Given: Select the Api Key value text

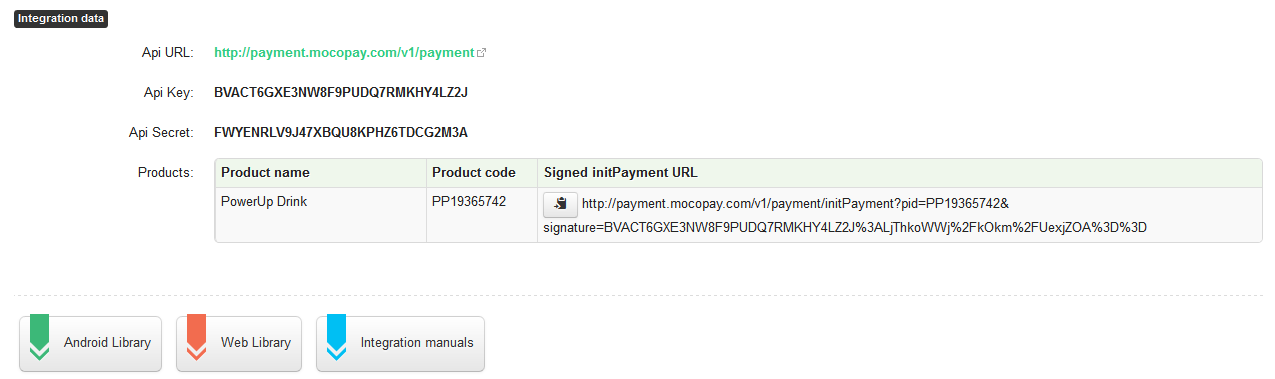Looking at the screenshot, I should pyautogui.click(x=341, y=92).
